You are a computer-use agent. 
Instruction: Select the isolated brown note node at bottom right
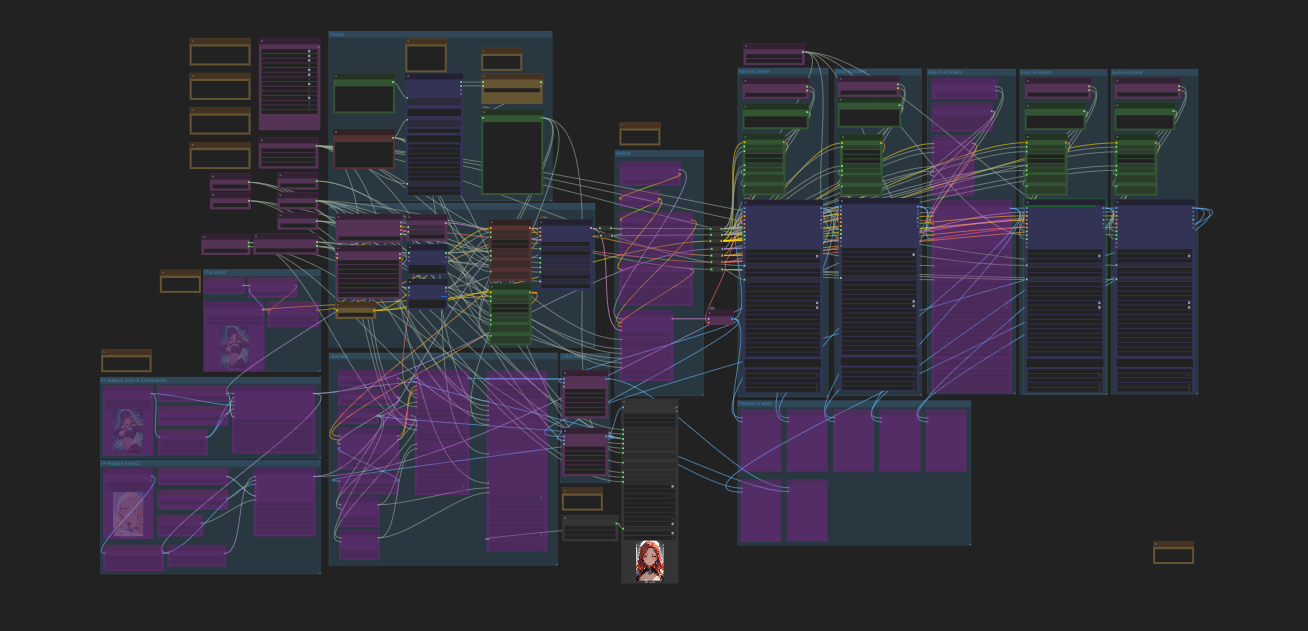(1173, 552)
